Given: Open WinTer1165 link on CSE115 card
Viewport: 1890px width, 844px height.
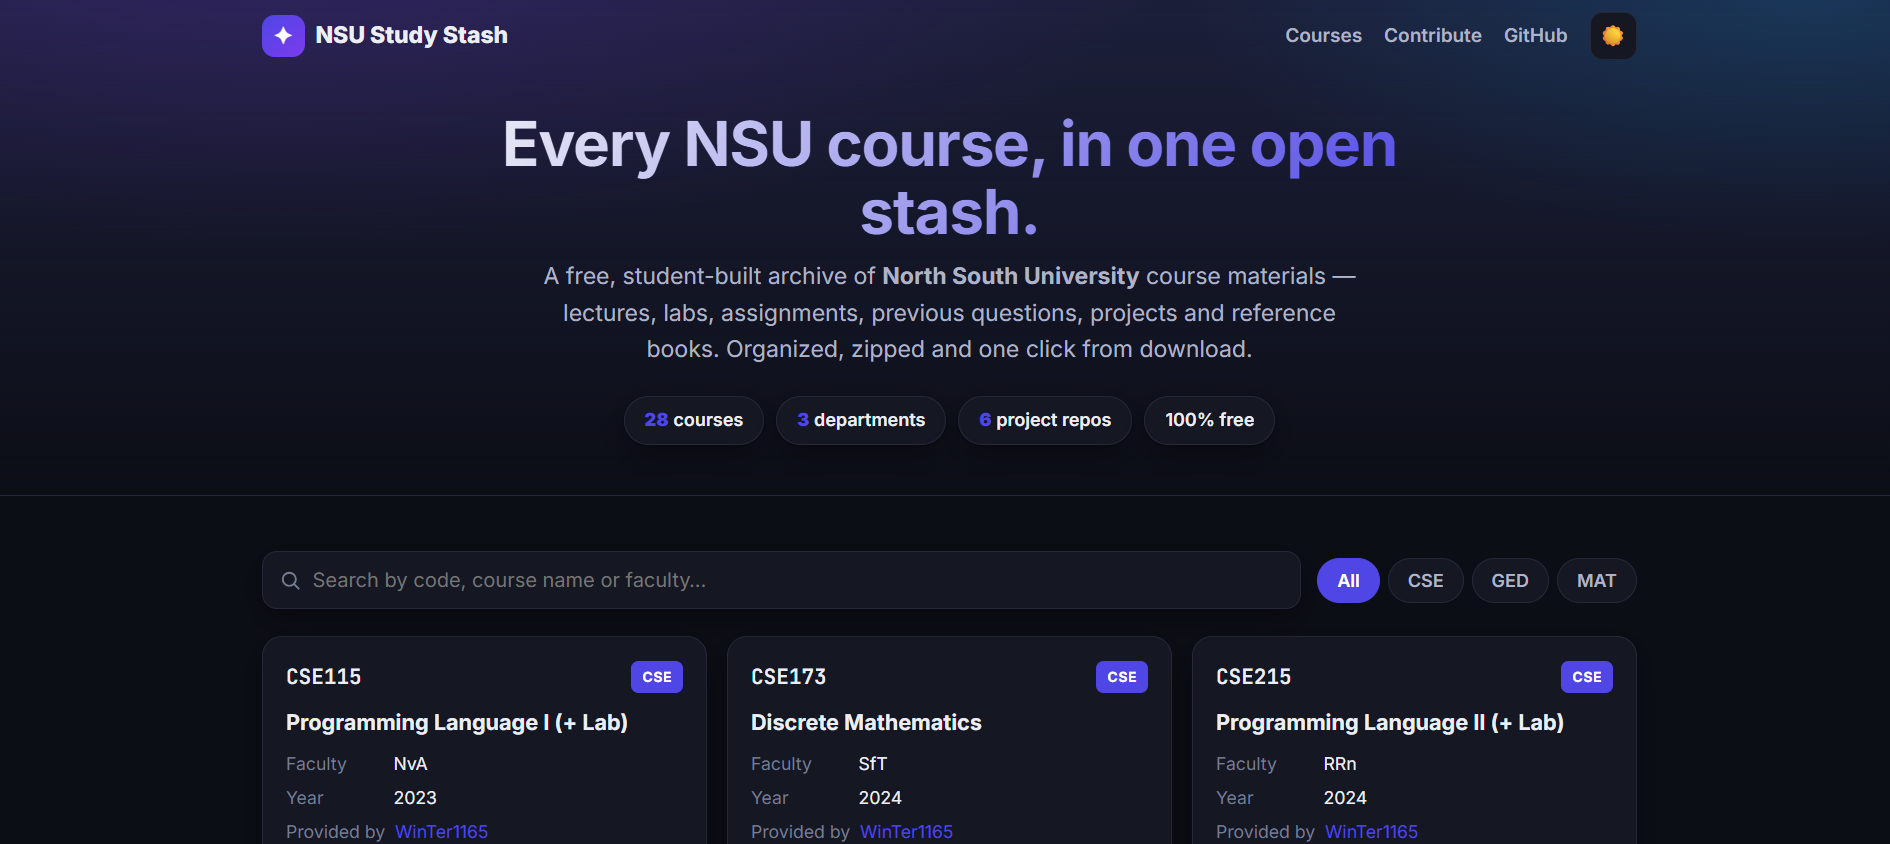Looking at the screenshot, I should click(x=441, y=832).
